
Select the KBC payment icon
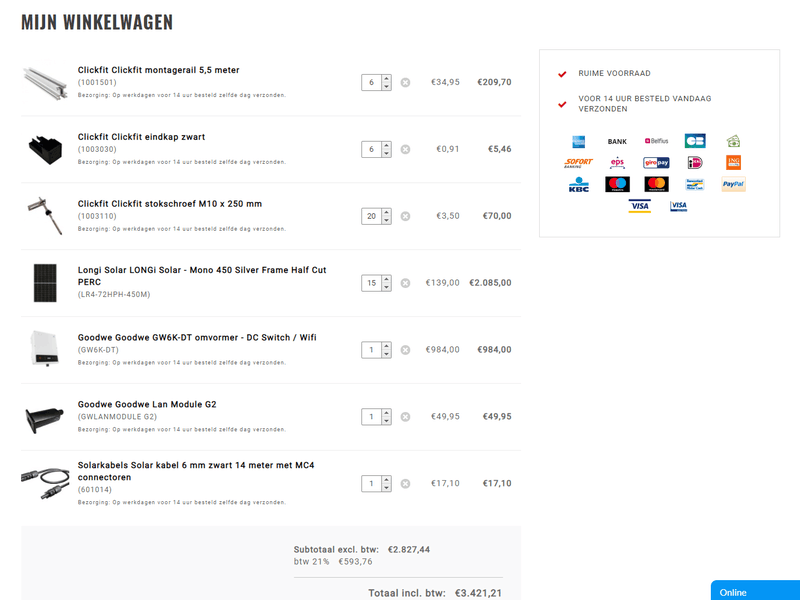click(577, 185)
